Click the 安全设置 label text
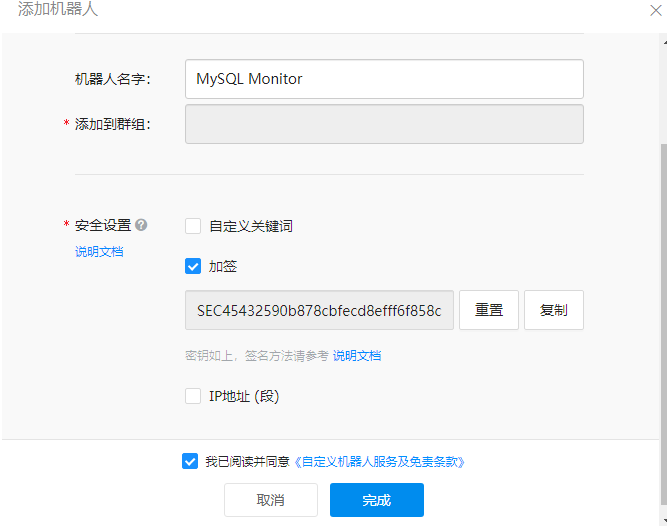 coord(102,225)
